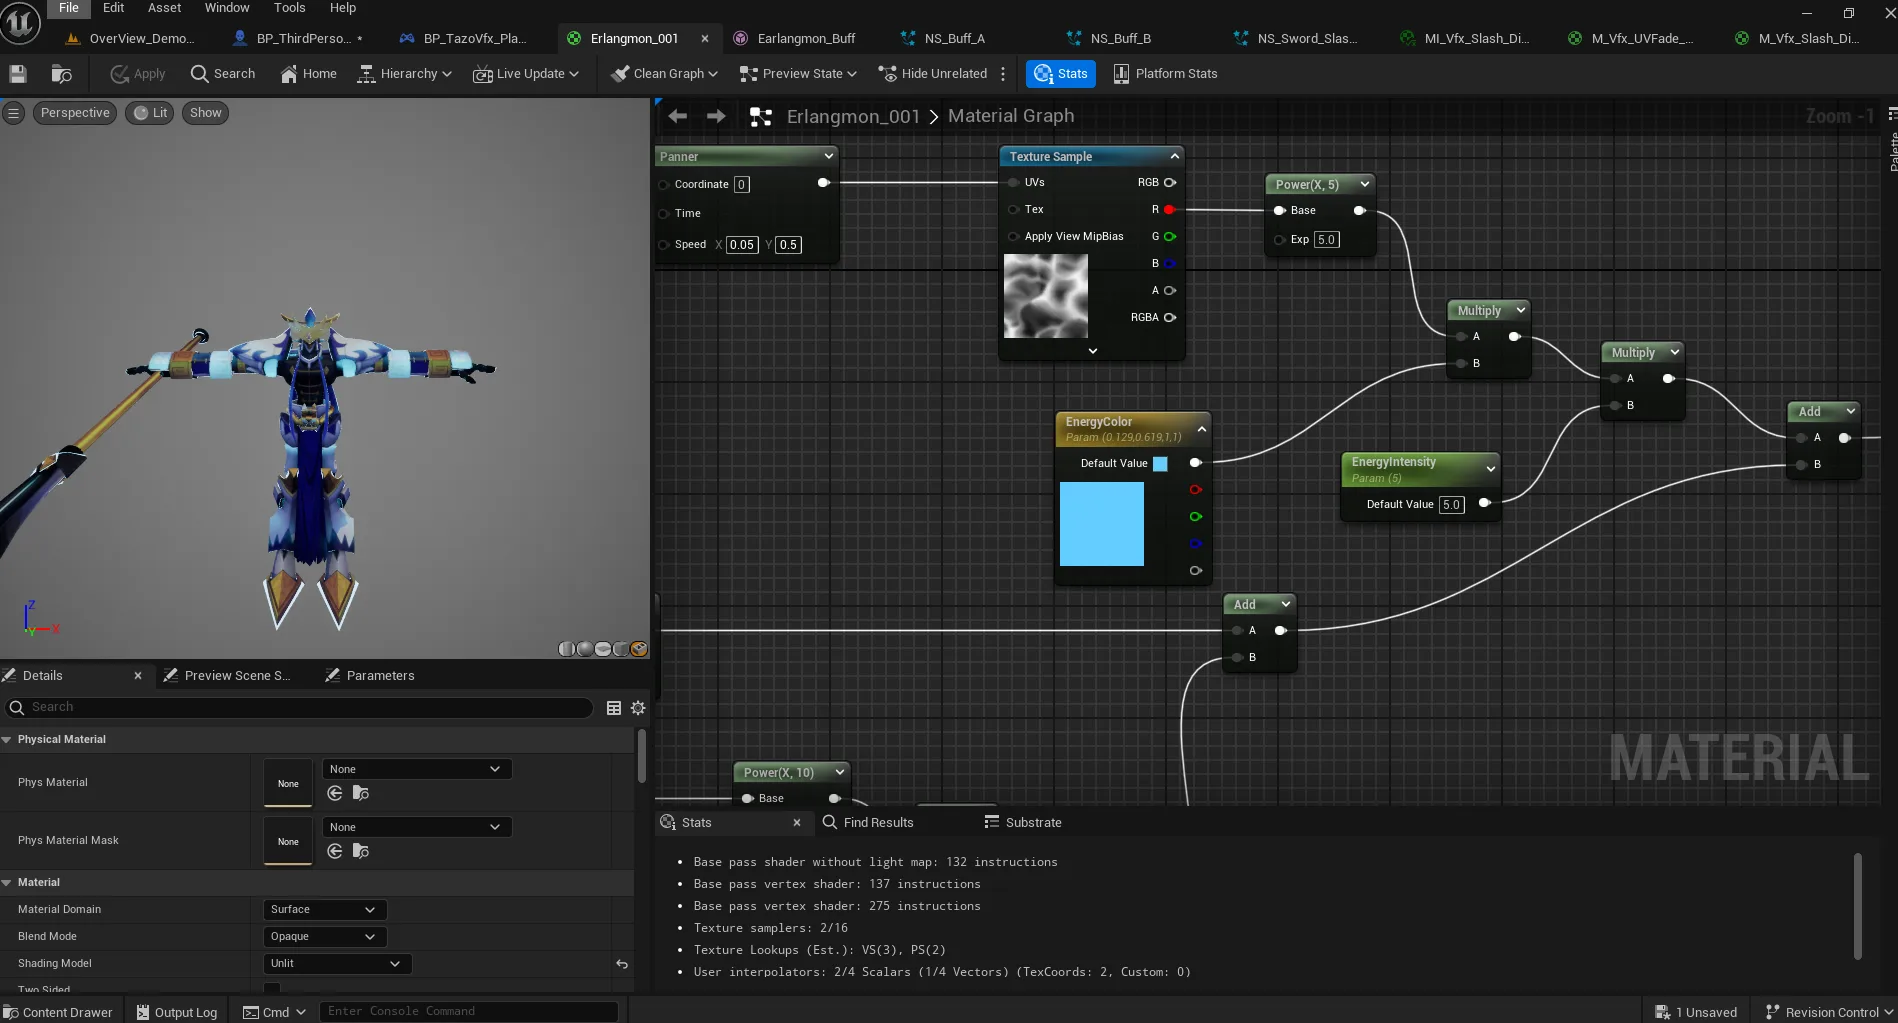This screenshot has height=1023, width=1898.
Task: Click the Unreal Engine logo
Action: pyautogui.click(x=20, y=24)
